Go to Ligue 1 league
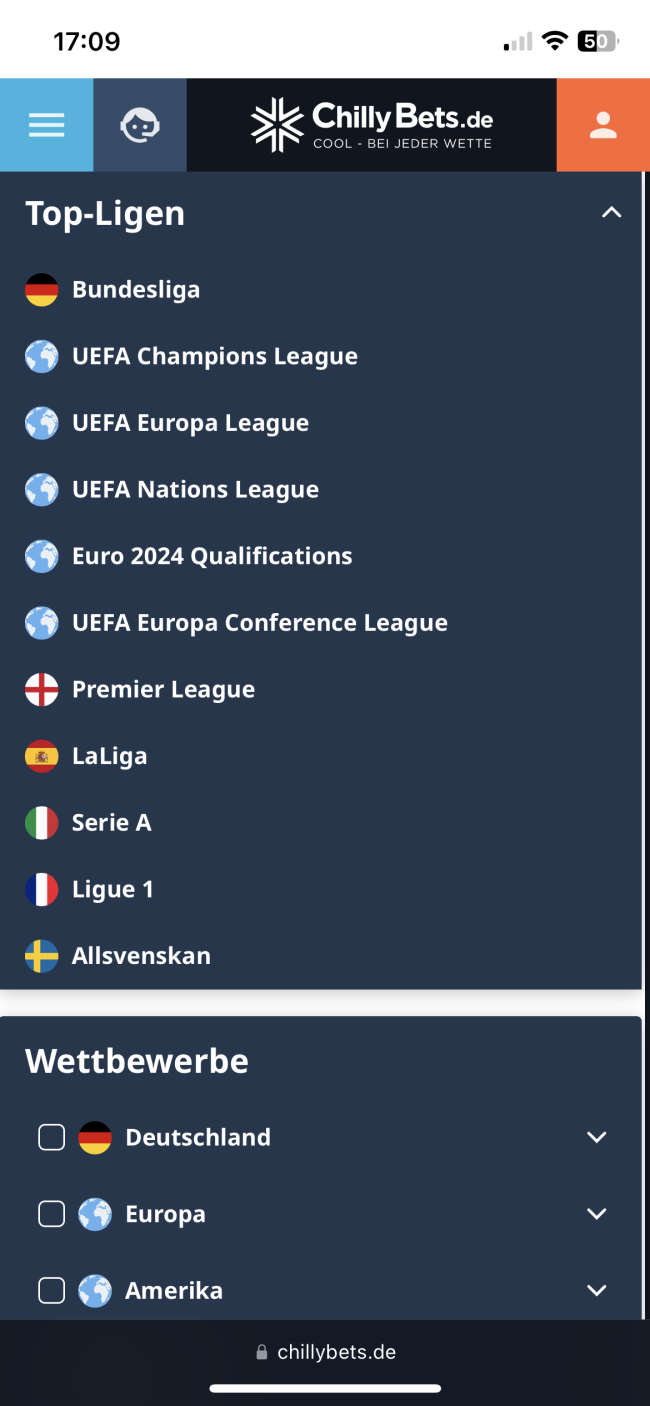Viewport: 650px width, 1406px height. coord(113,890)
